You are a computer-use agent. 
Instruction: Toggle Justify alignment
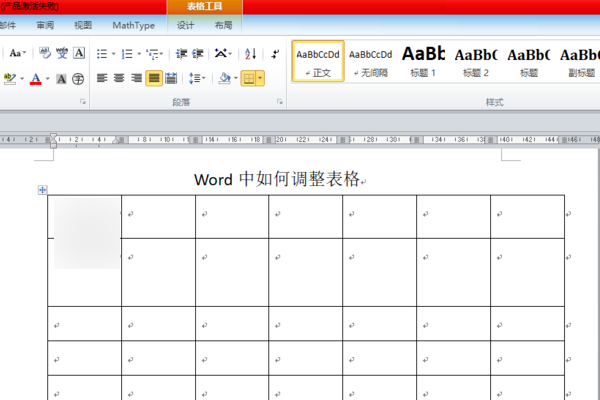pos(154,78)
